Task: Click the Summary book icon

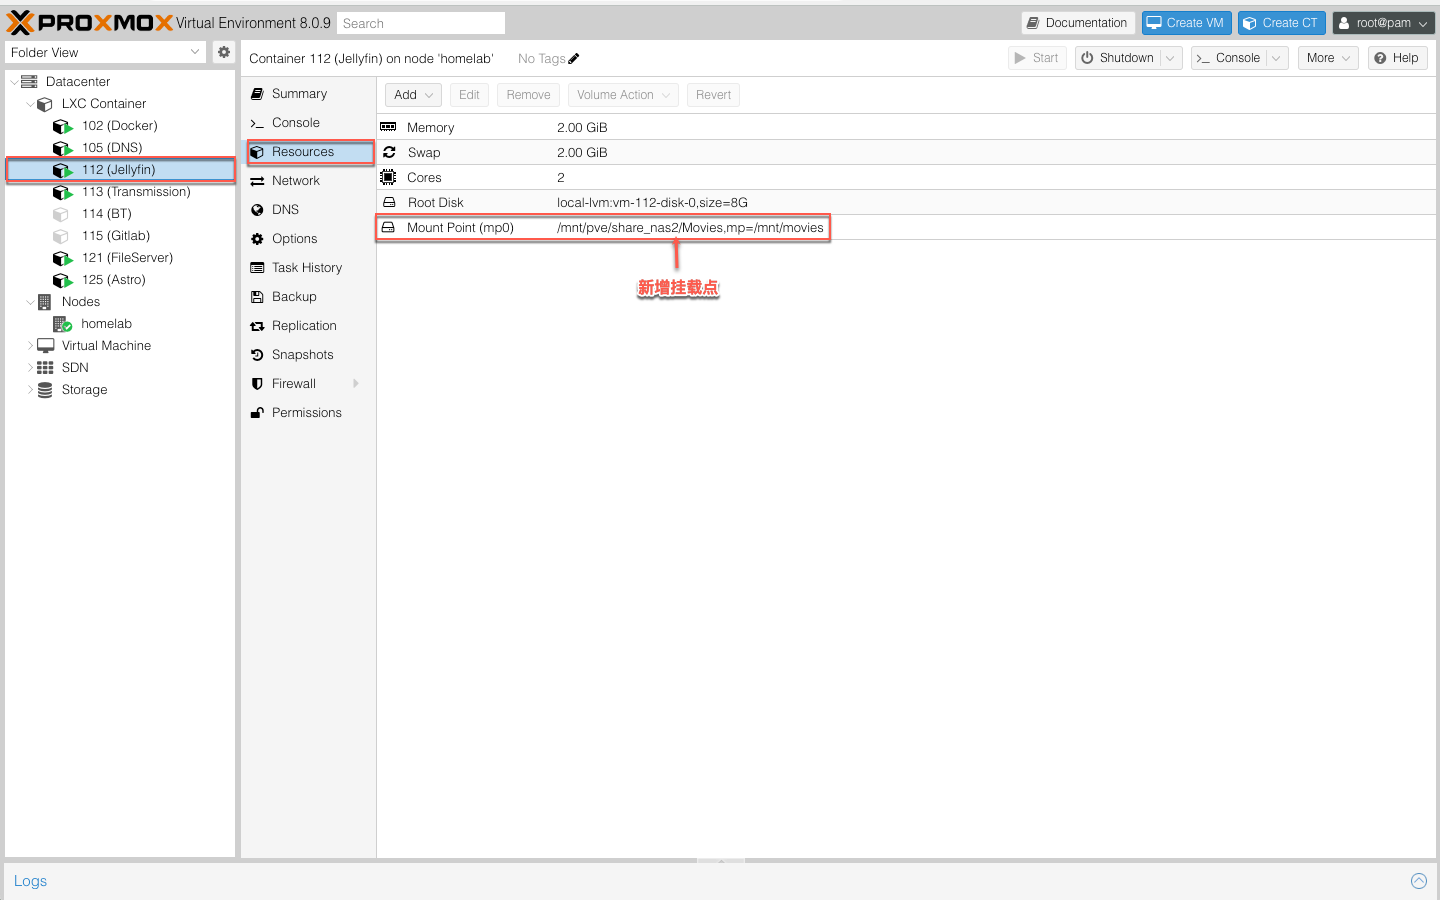Action: (257, 93)
